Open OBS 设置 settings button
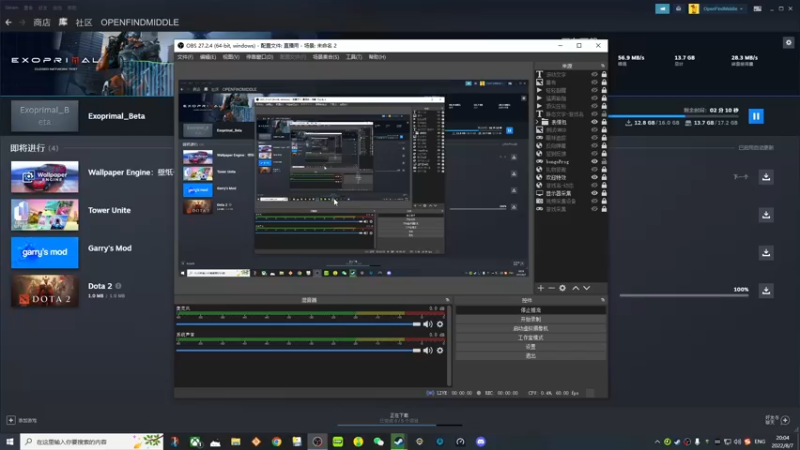The image size is (800, 450). pyautogui.click(x=531, y=347)
